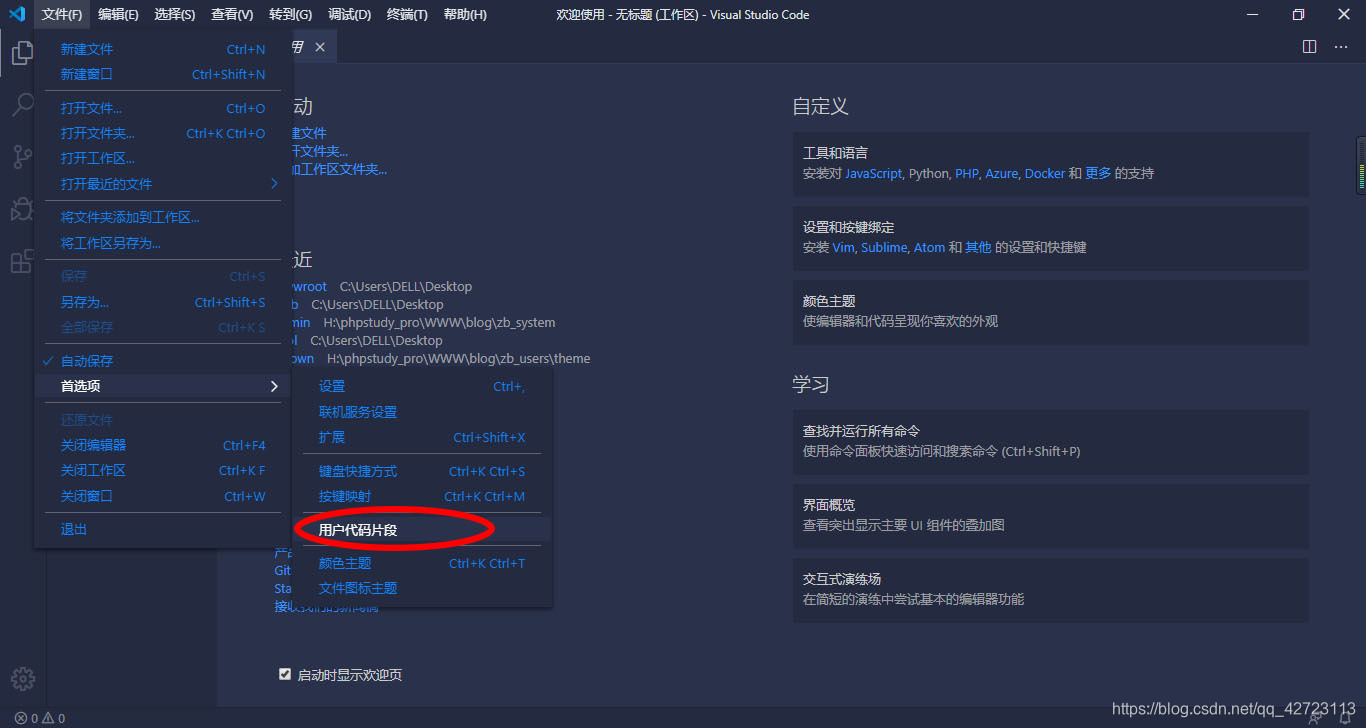This screenshot has width=1366, height=728.
Task: Select 打开文件... menu entry
Action: 164,108
